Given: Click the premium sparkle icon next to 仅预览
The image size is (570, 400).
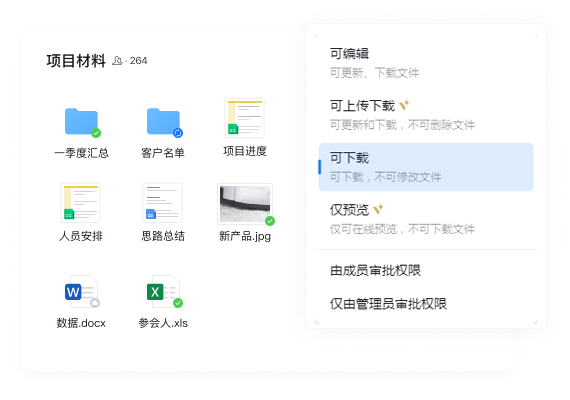Looking at the screenshot, I should (x=378, y=209).
